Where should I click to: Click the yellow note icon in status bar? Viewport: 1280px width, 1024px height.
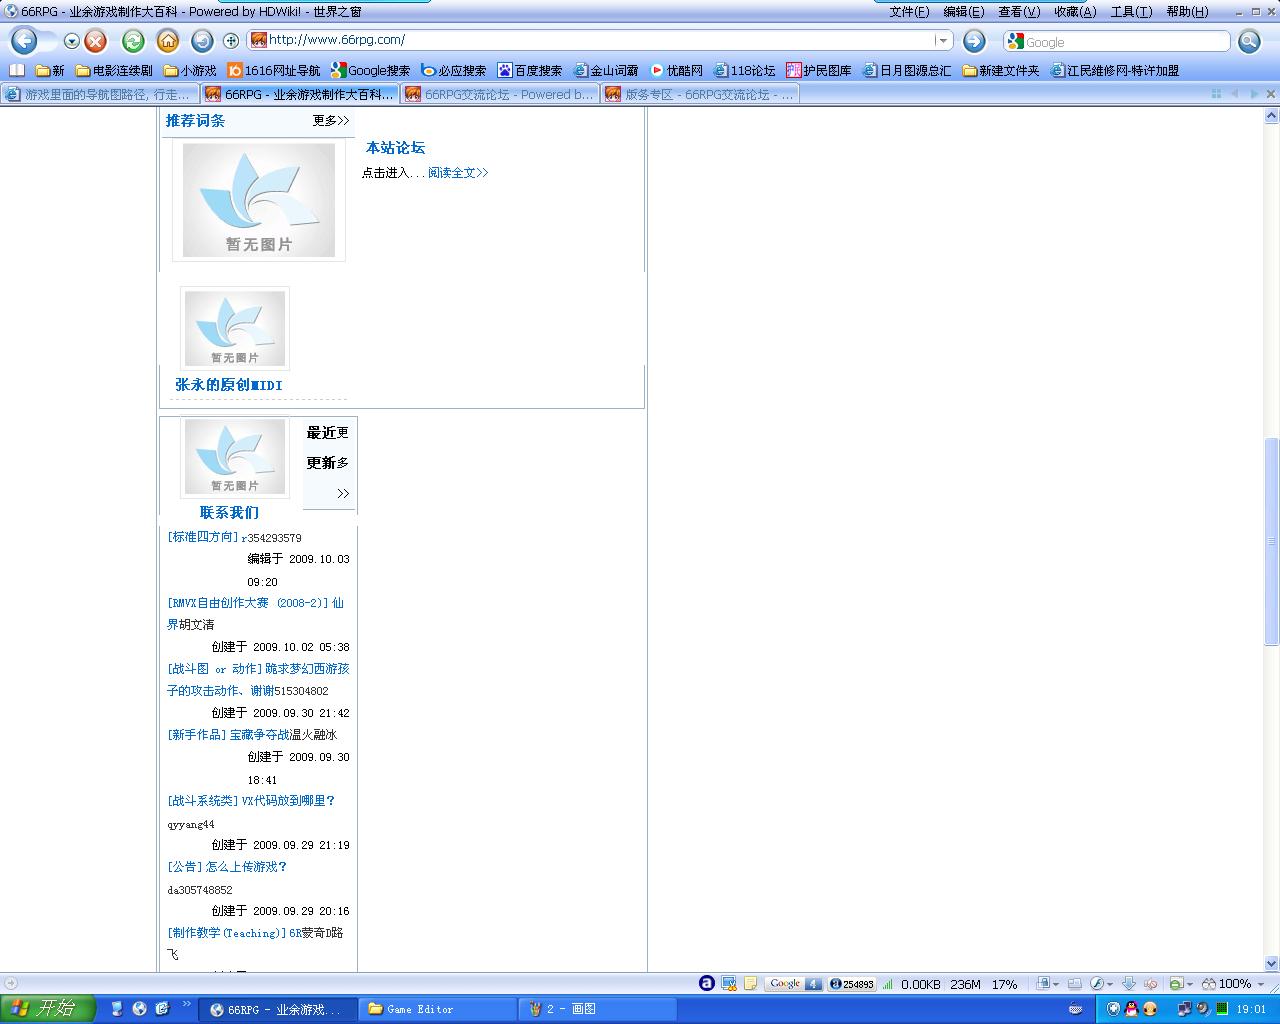pos(751,984)
